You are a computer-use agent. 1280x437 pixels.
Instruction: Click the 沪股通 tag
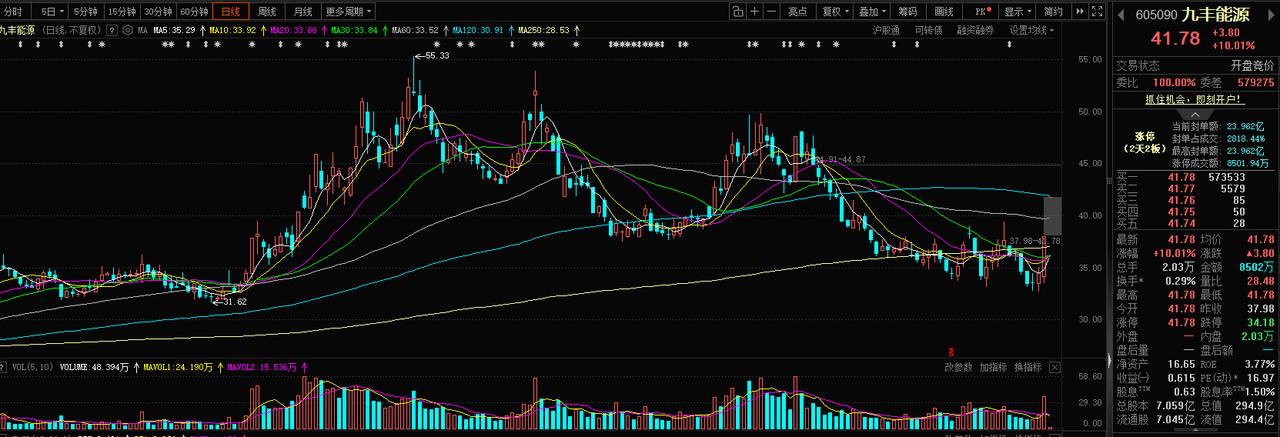click(x=886, y=30)
